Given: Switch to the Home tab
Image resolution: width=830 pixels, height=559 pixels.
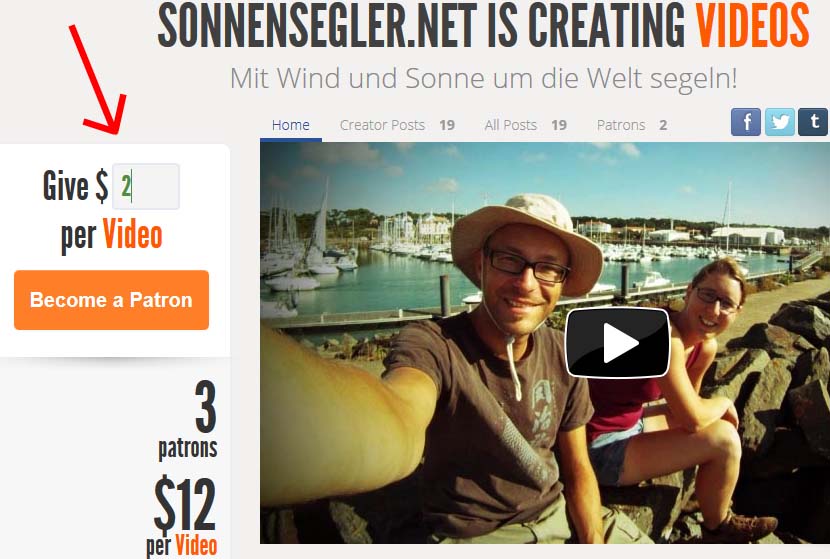Looking at the screenshot, I should coord(291,125).
